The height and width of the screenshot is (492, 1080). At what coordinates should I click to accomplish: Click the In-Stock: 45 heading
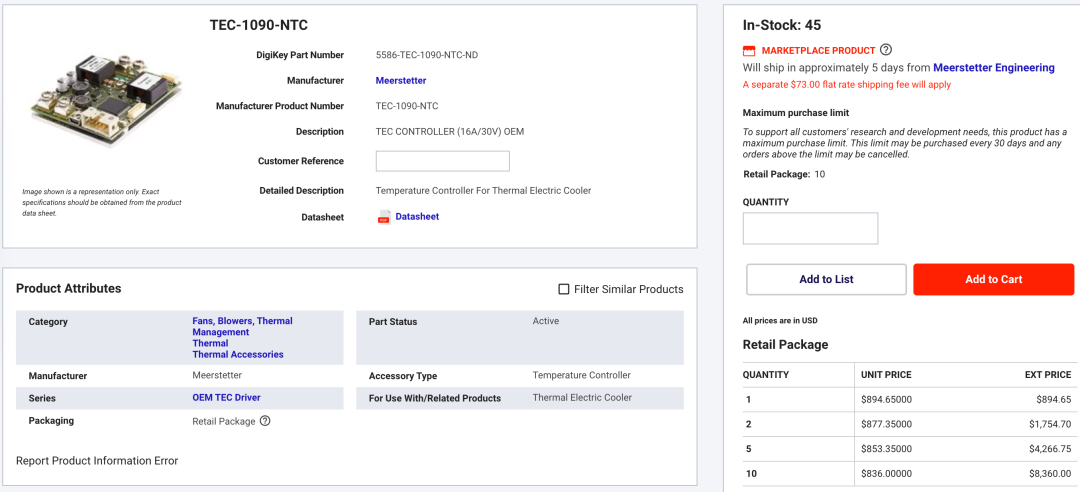click(782, 25)
